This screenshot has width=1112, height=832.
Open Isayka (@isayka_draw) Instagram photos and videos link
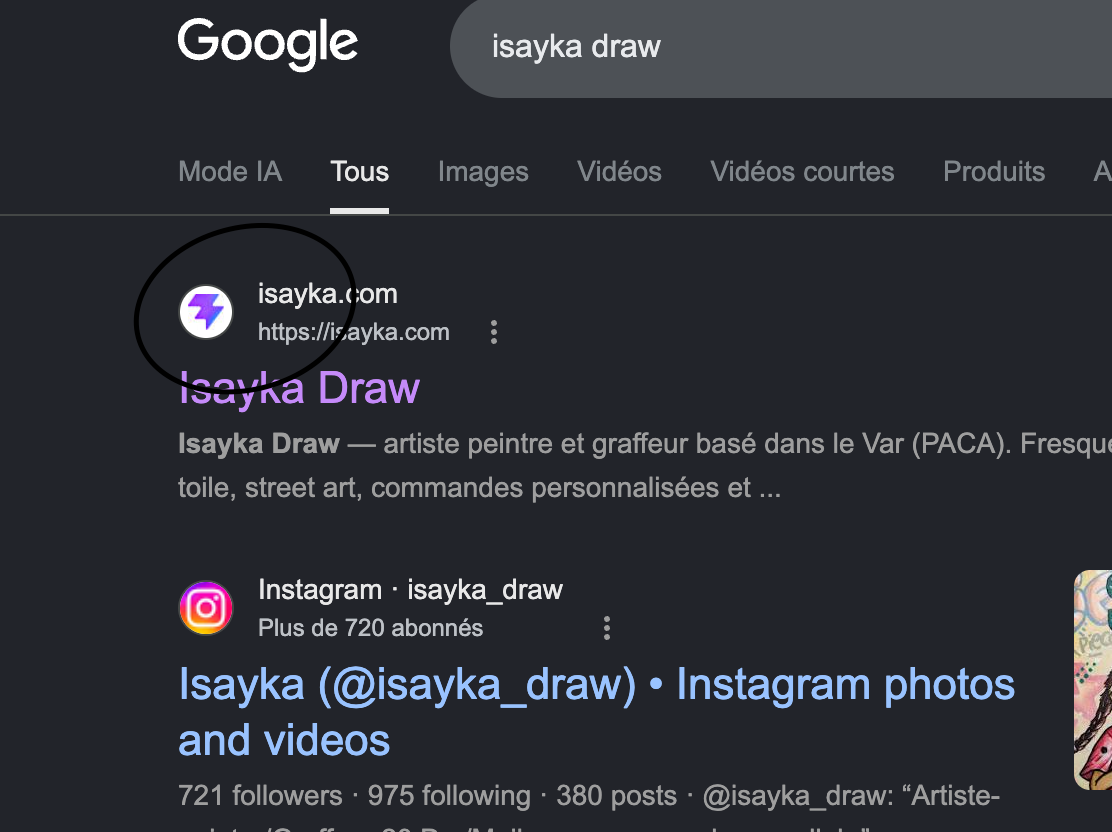[596, 711]
